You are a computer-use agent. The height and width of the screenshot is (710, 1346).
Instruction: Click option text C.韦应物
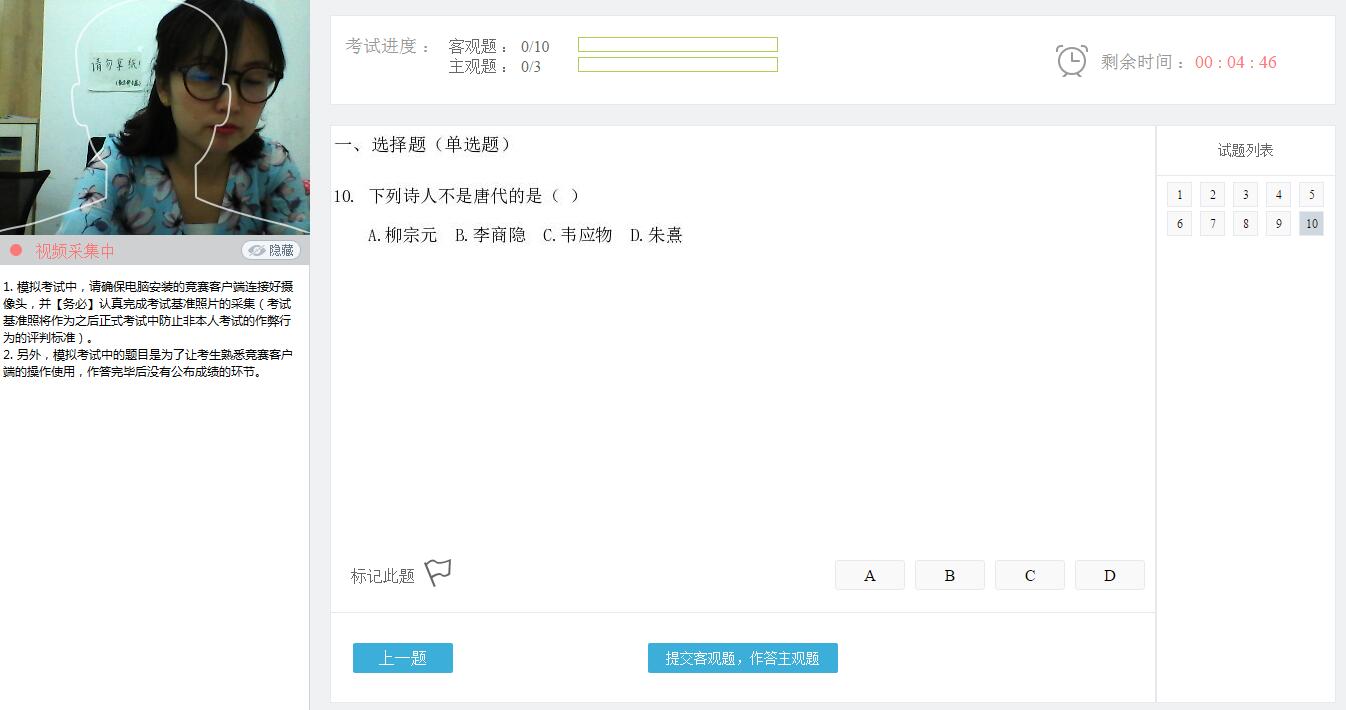(x=577, y=236)
